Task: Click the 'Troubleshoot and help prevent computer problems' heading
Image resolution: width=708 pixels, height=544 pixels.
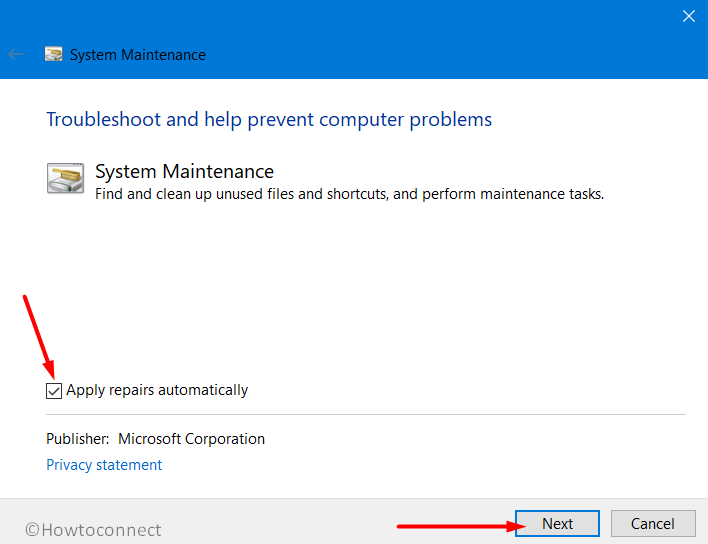Action: [269, 120]
